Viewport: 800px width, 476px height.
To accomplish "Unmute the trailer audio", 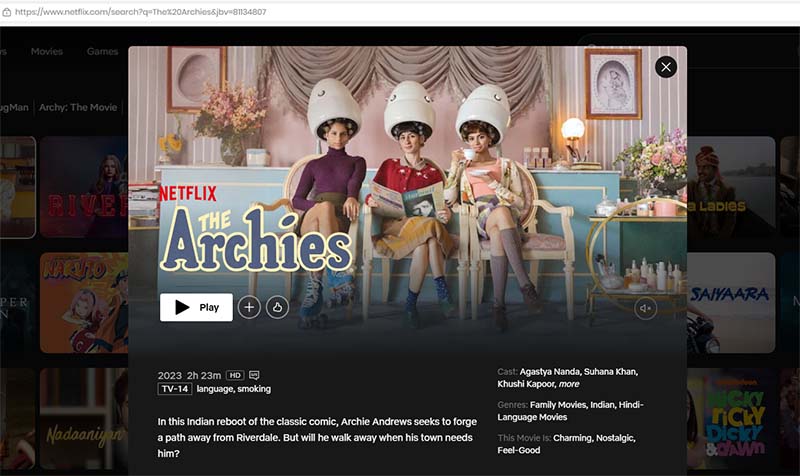I will pos(645,308).
